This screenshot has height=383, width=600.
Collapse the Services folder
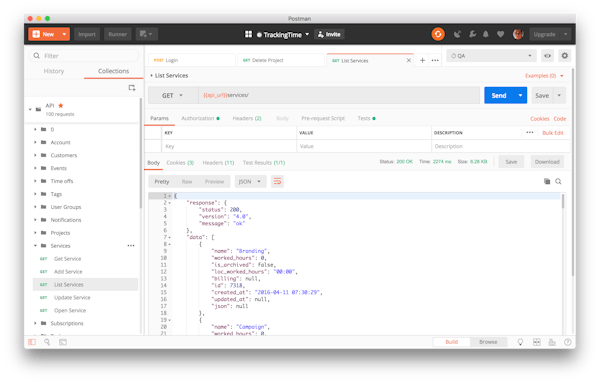tap(35, 246)
